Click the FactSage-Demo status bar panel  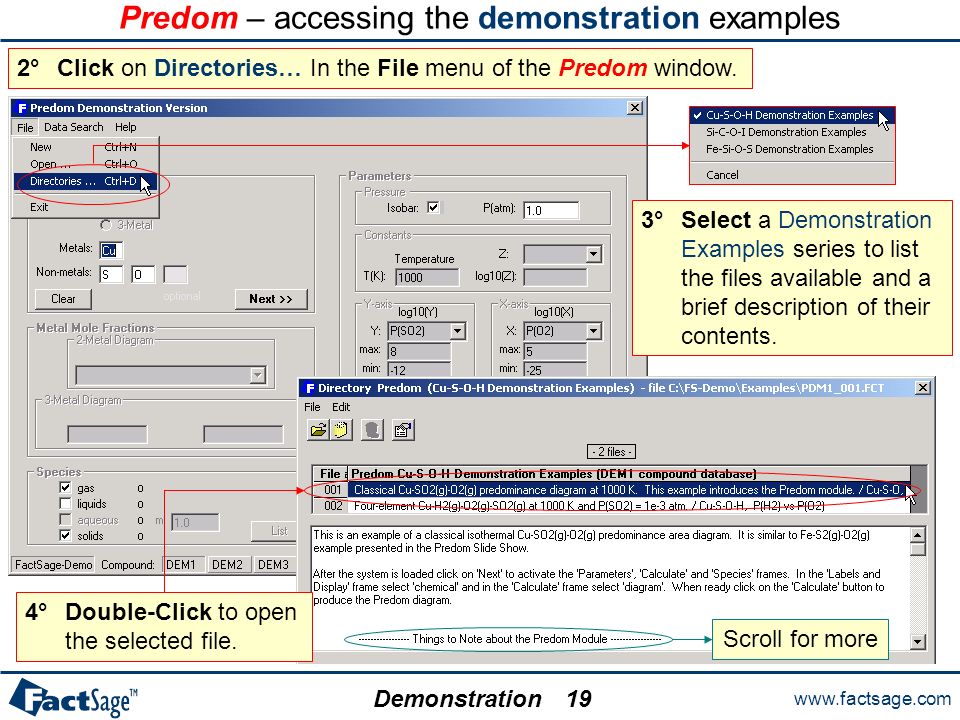pos(54,564)
